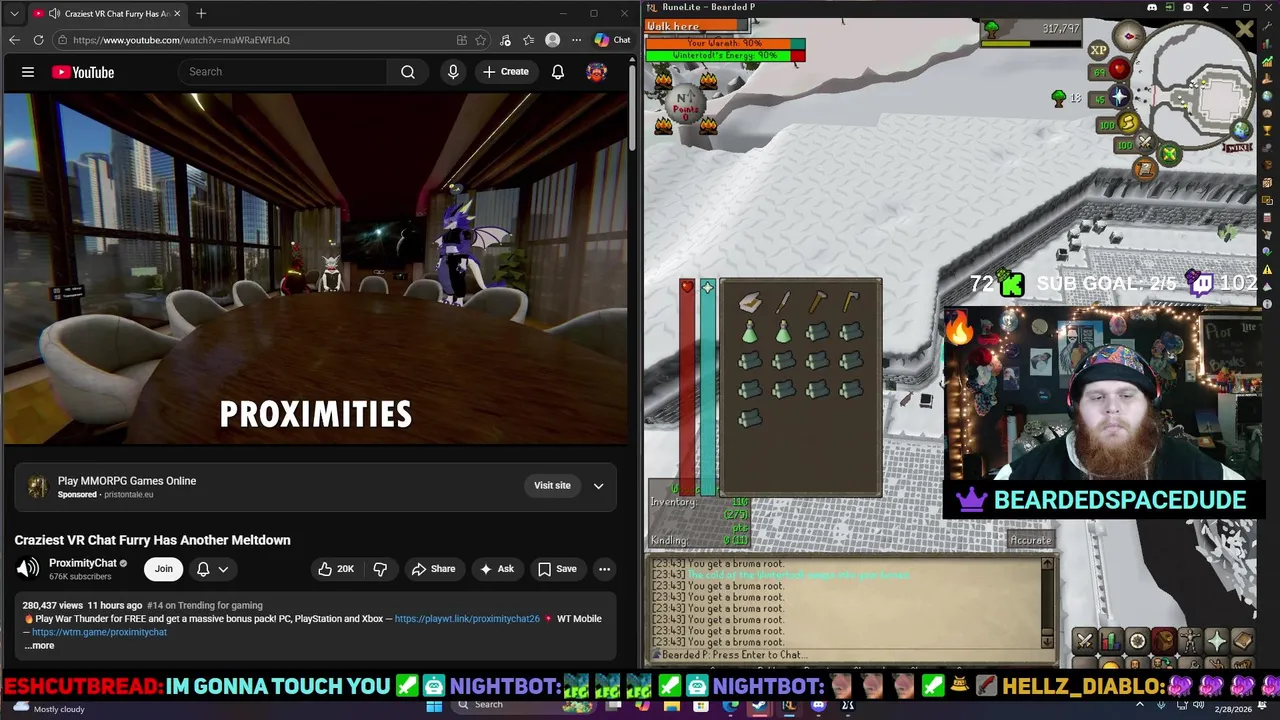Click RuneLite Discord icon in title bar
The width and height of the screenshot is (1280, 720).
pyautogui.click(x=1152, y=7)
